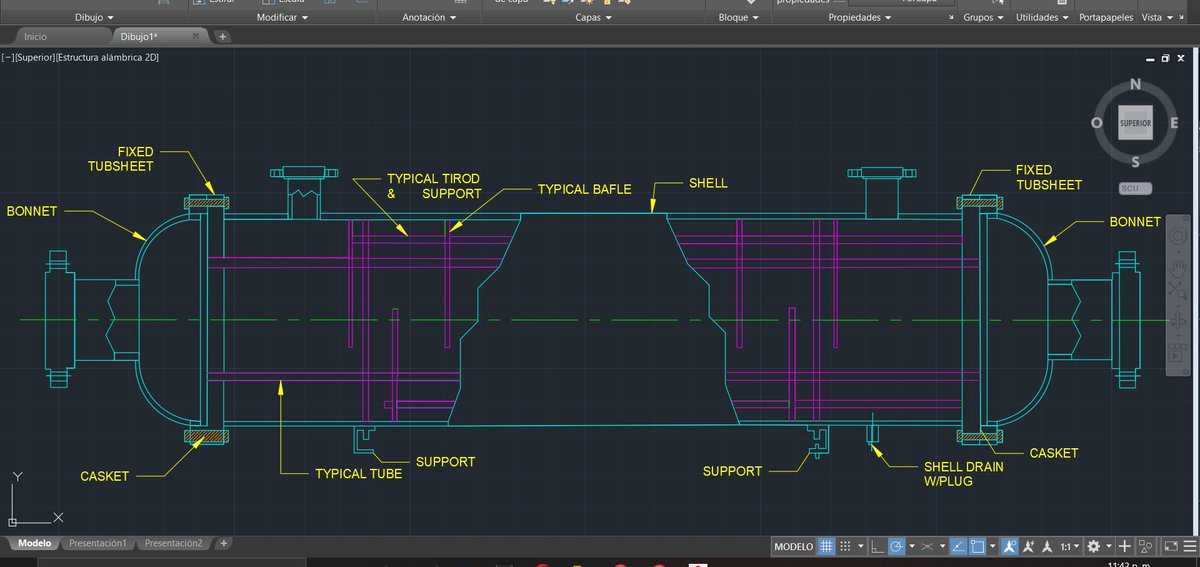Open SteeringWheel from navigation bar

coord(1178,238)
